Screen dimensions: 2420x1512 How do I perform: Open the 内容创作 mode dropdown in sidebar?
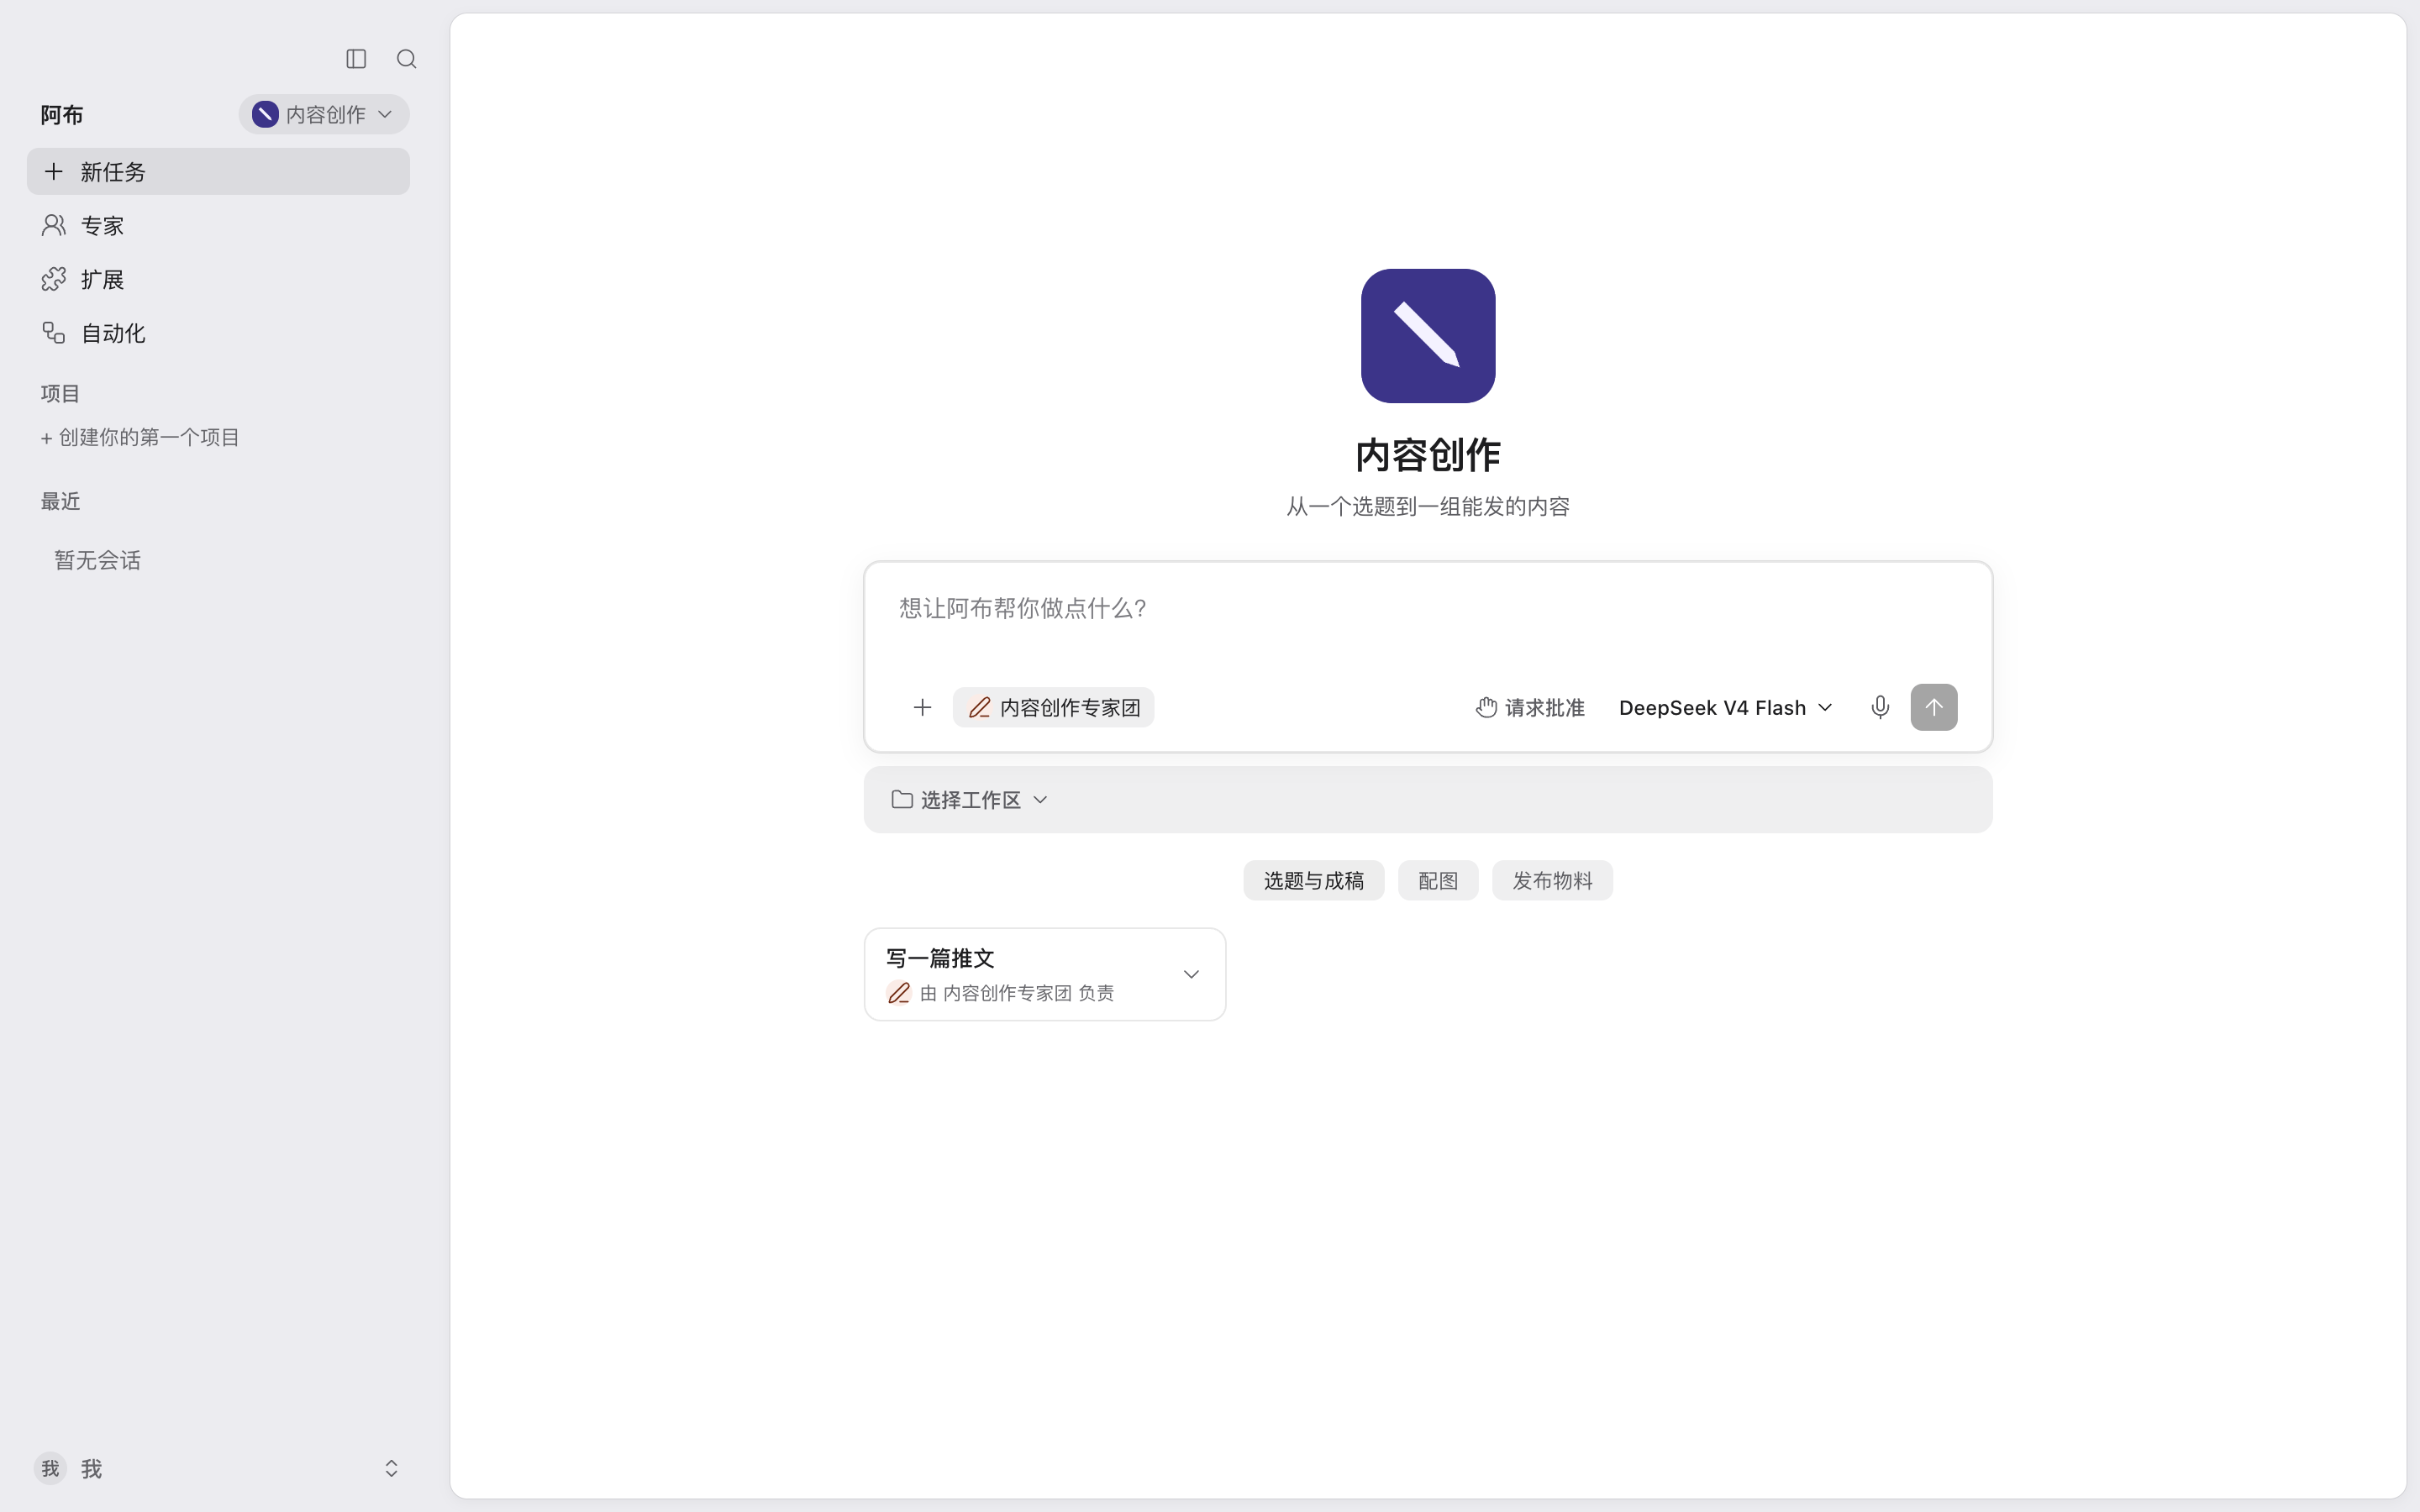(324, 114)
